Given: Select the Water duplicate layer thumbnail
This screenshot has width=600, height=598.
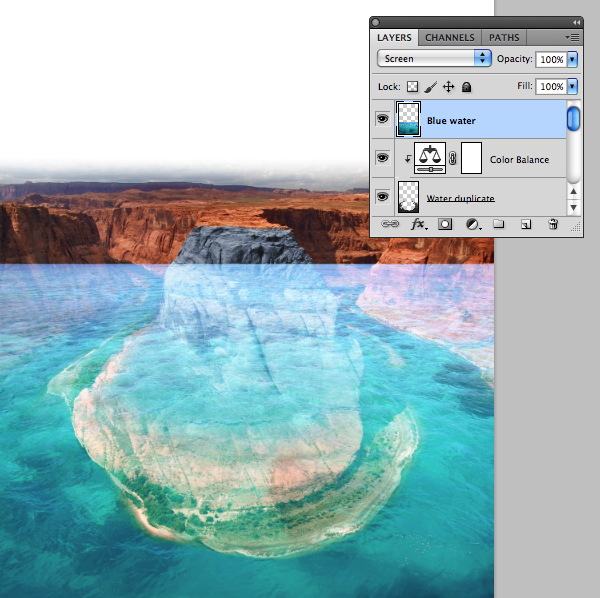Looking at the screenshot, I should pyautogui.click(x=408, y=197).
